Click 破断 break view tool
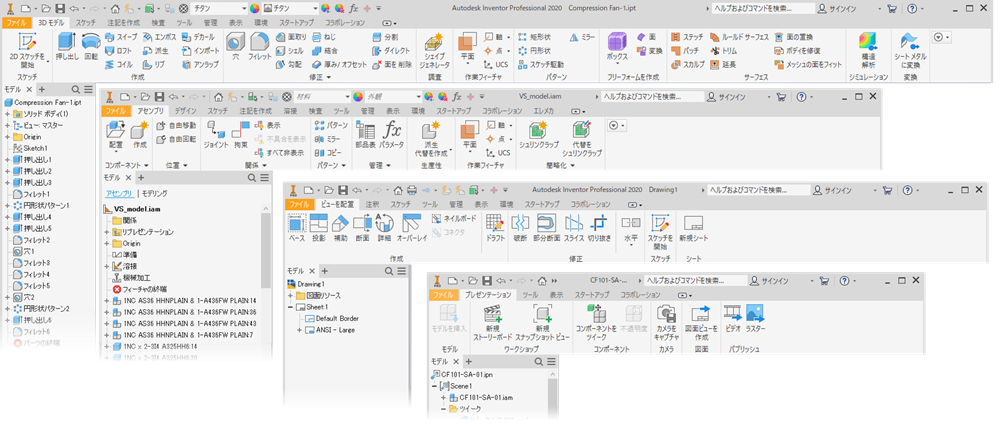 point(520,228)
